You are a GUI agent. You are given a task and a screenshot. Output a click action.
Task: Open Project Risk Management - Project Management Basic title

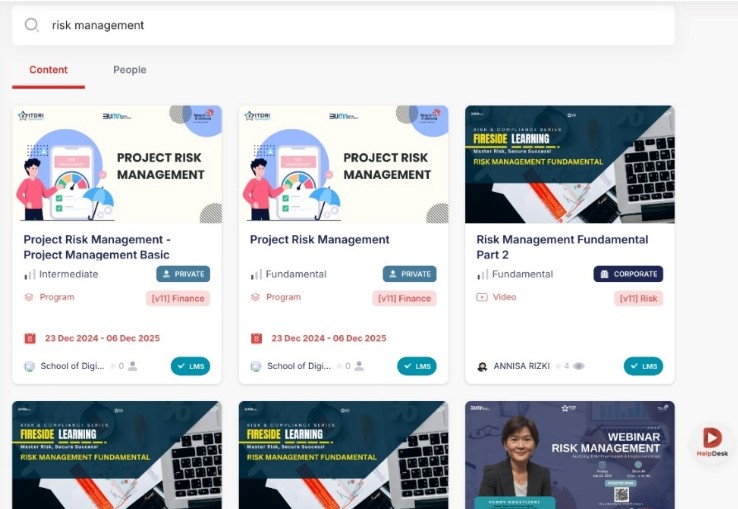click(97, 247)
